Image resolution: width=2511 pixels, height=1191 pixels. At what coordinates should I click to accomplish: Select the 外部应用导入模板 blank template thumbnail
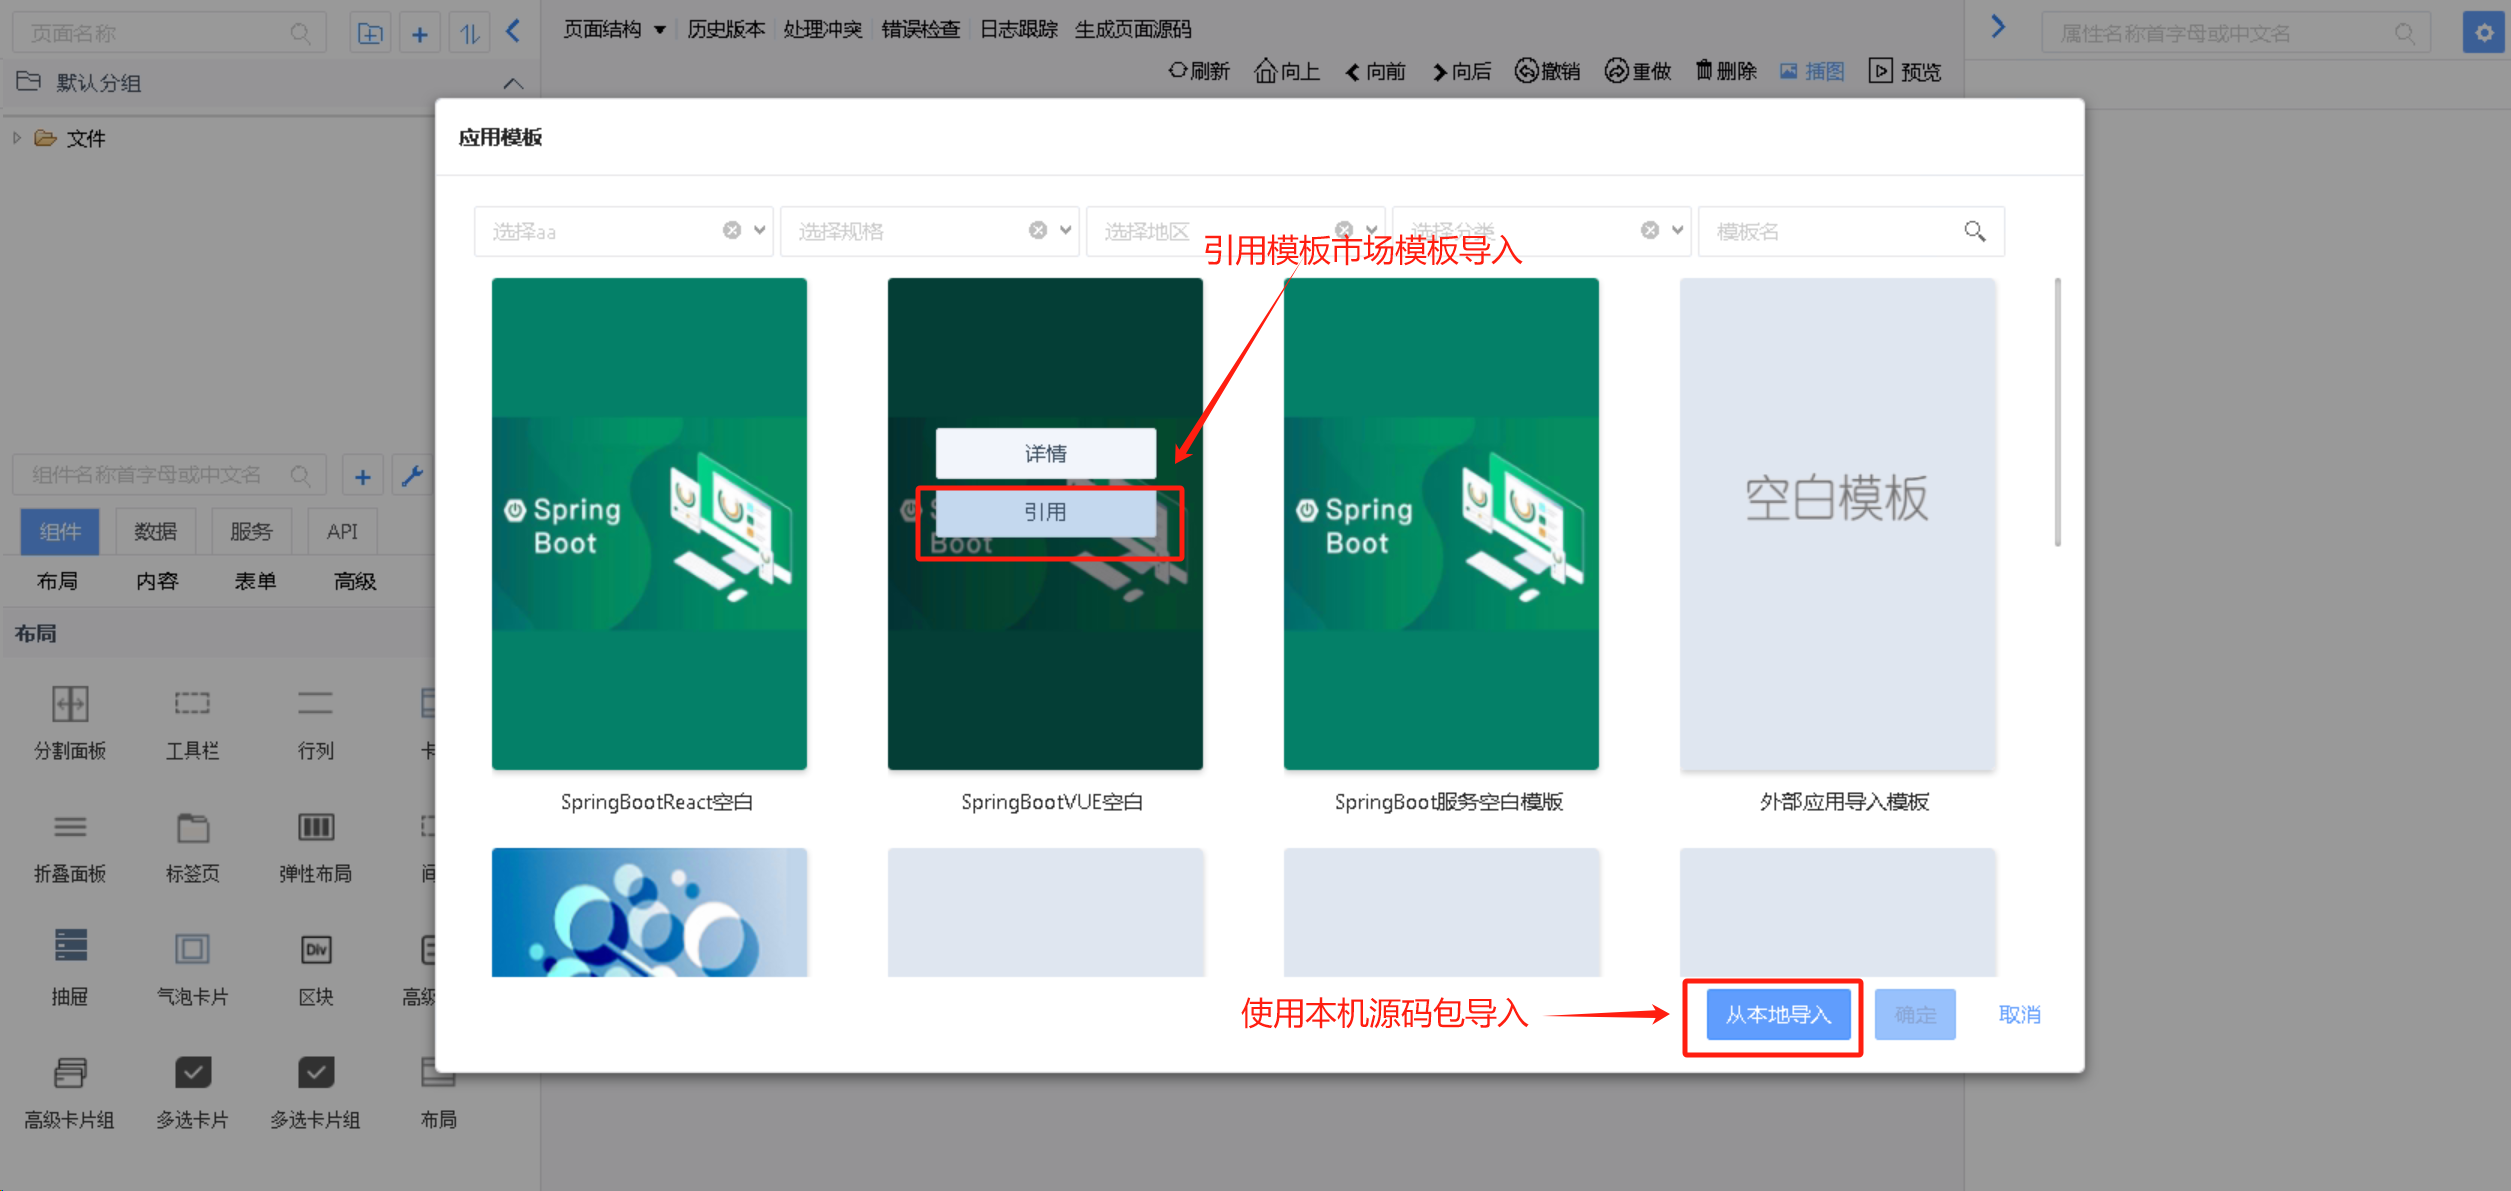[x=1837, y=524]
